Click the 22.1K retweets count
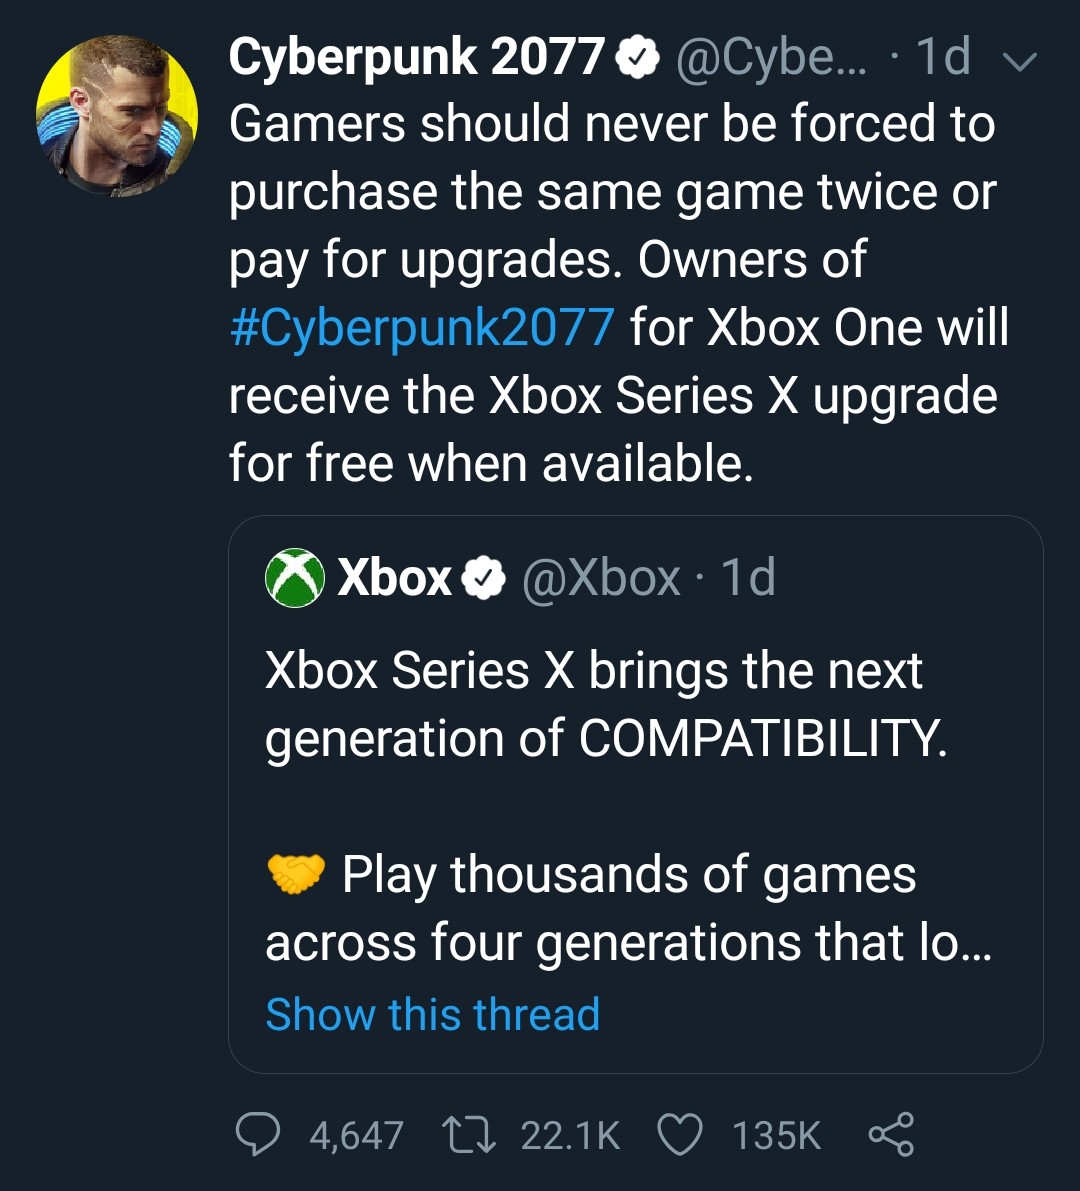 pos(570,1136)
